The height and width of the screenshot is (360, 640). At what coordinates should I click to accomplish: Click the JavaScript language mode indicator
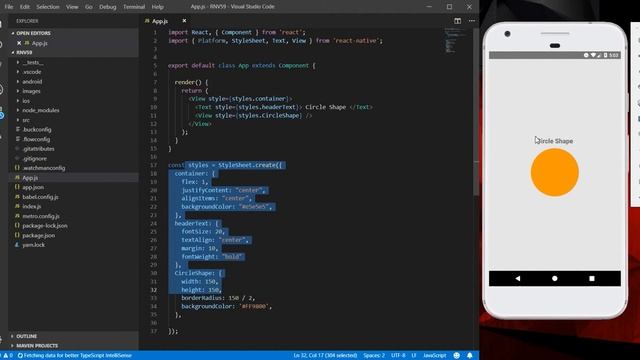tap(435, 356)
